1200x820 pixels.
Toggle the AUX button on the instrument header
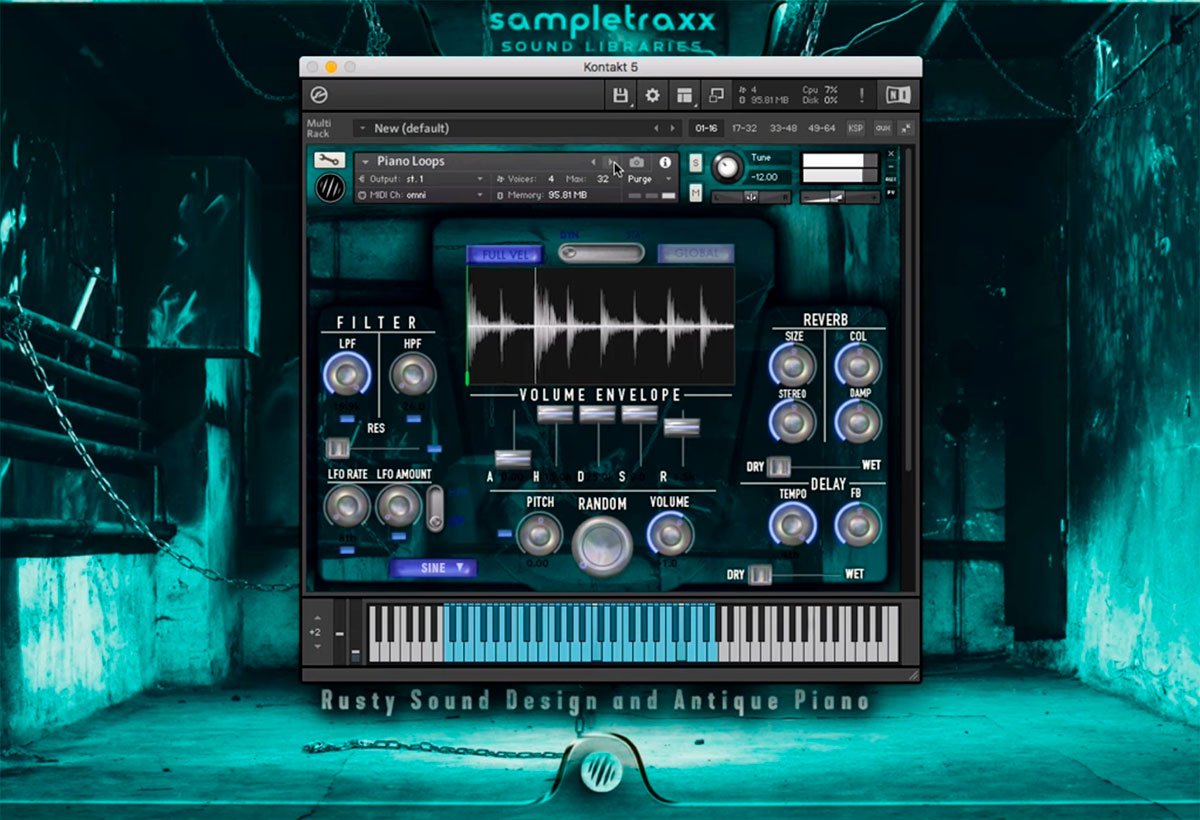tap(892, 179)
